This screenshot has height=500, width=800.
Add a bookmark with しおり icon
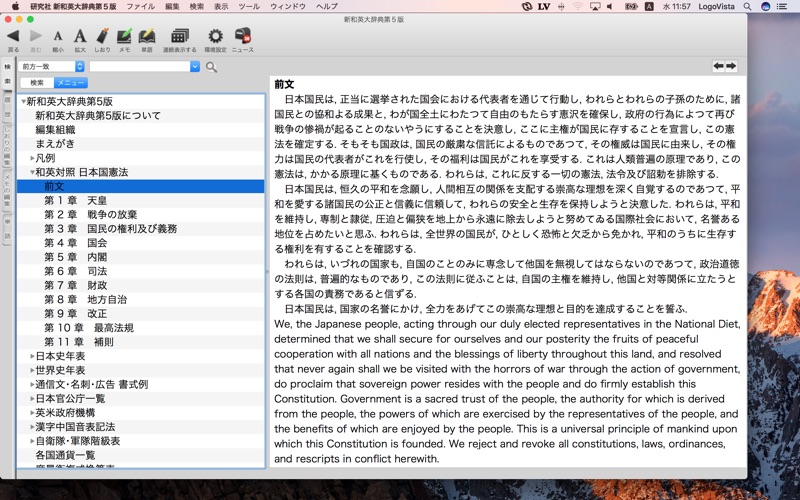(x=102, y=36)
